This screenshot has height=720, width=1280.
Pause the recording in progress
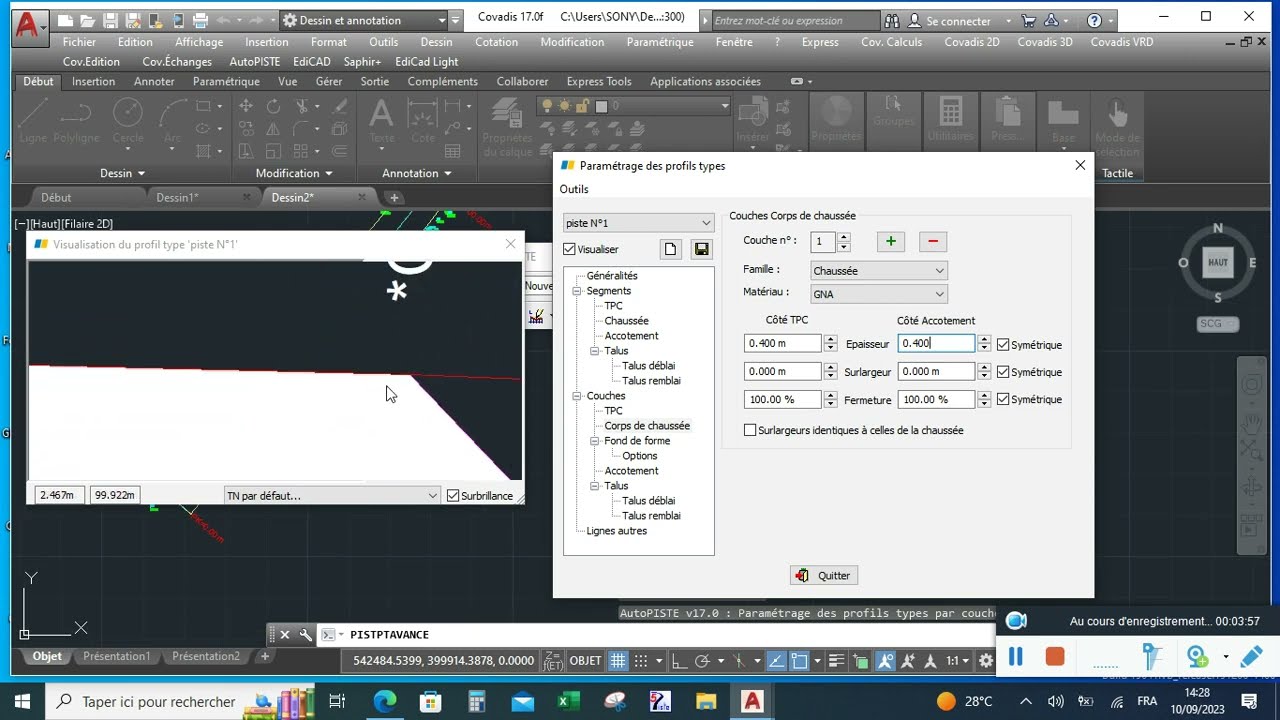click(1016, 657)
